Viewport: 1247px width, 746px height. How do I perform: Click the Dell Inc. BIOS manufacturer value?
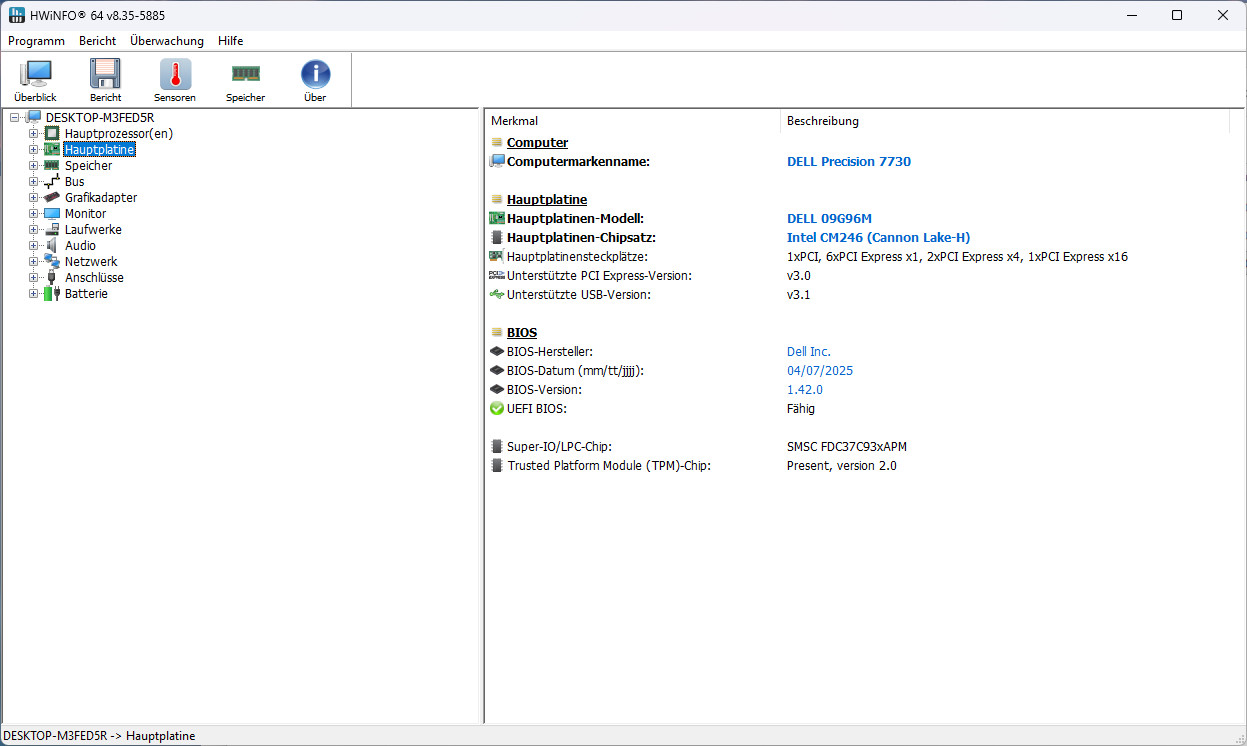[x=809, y=352]
